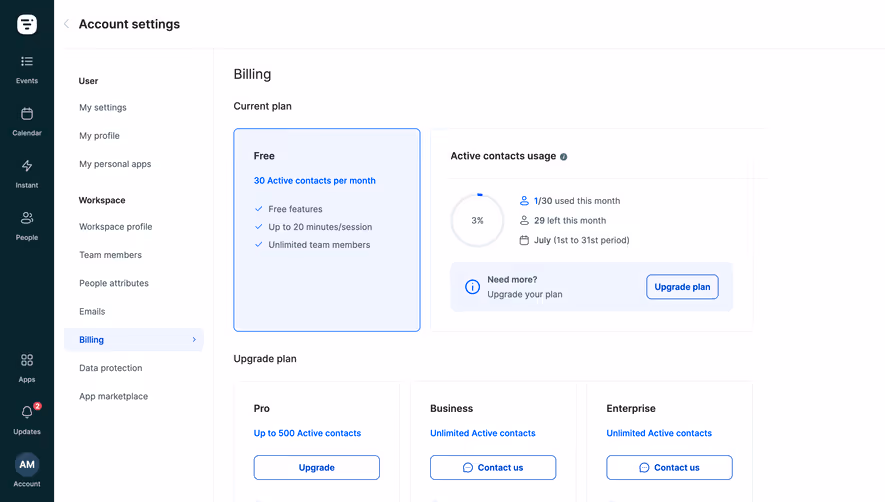This screenshot has height=502, width=885.
Task: Click the Account settings title
Action: click(129, 24)
